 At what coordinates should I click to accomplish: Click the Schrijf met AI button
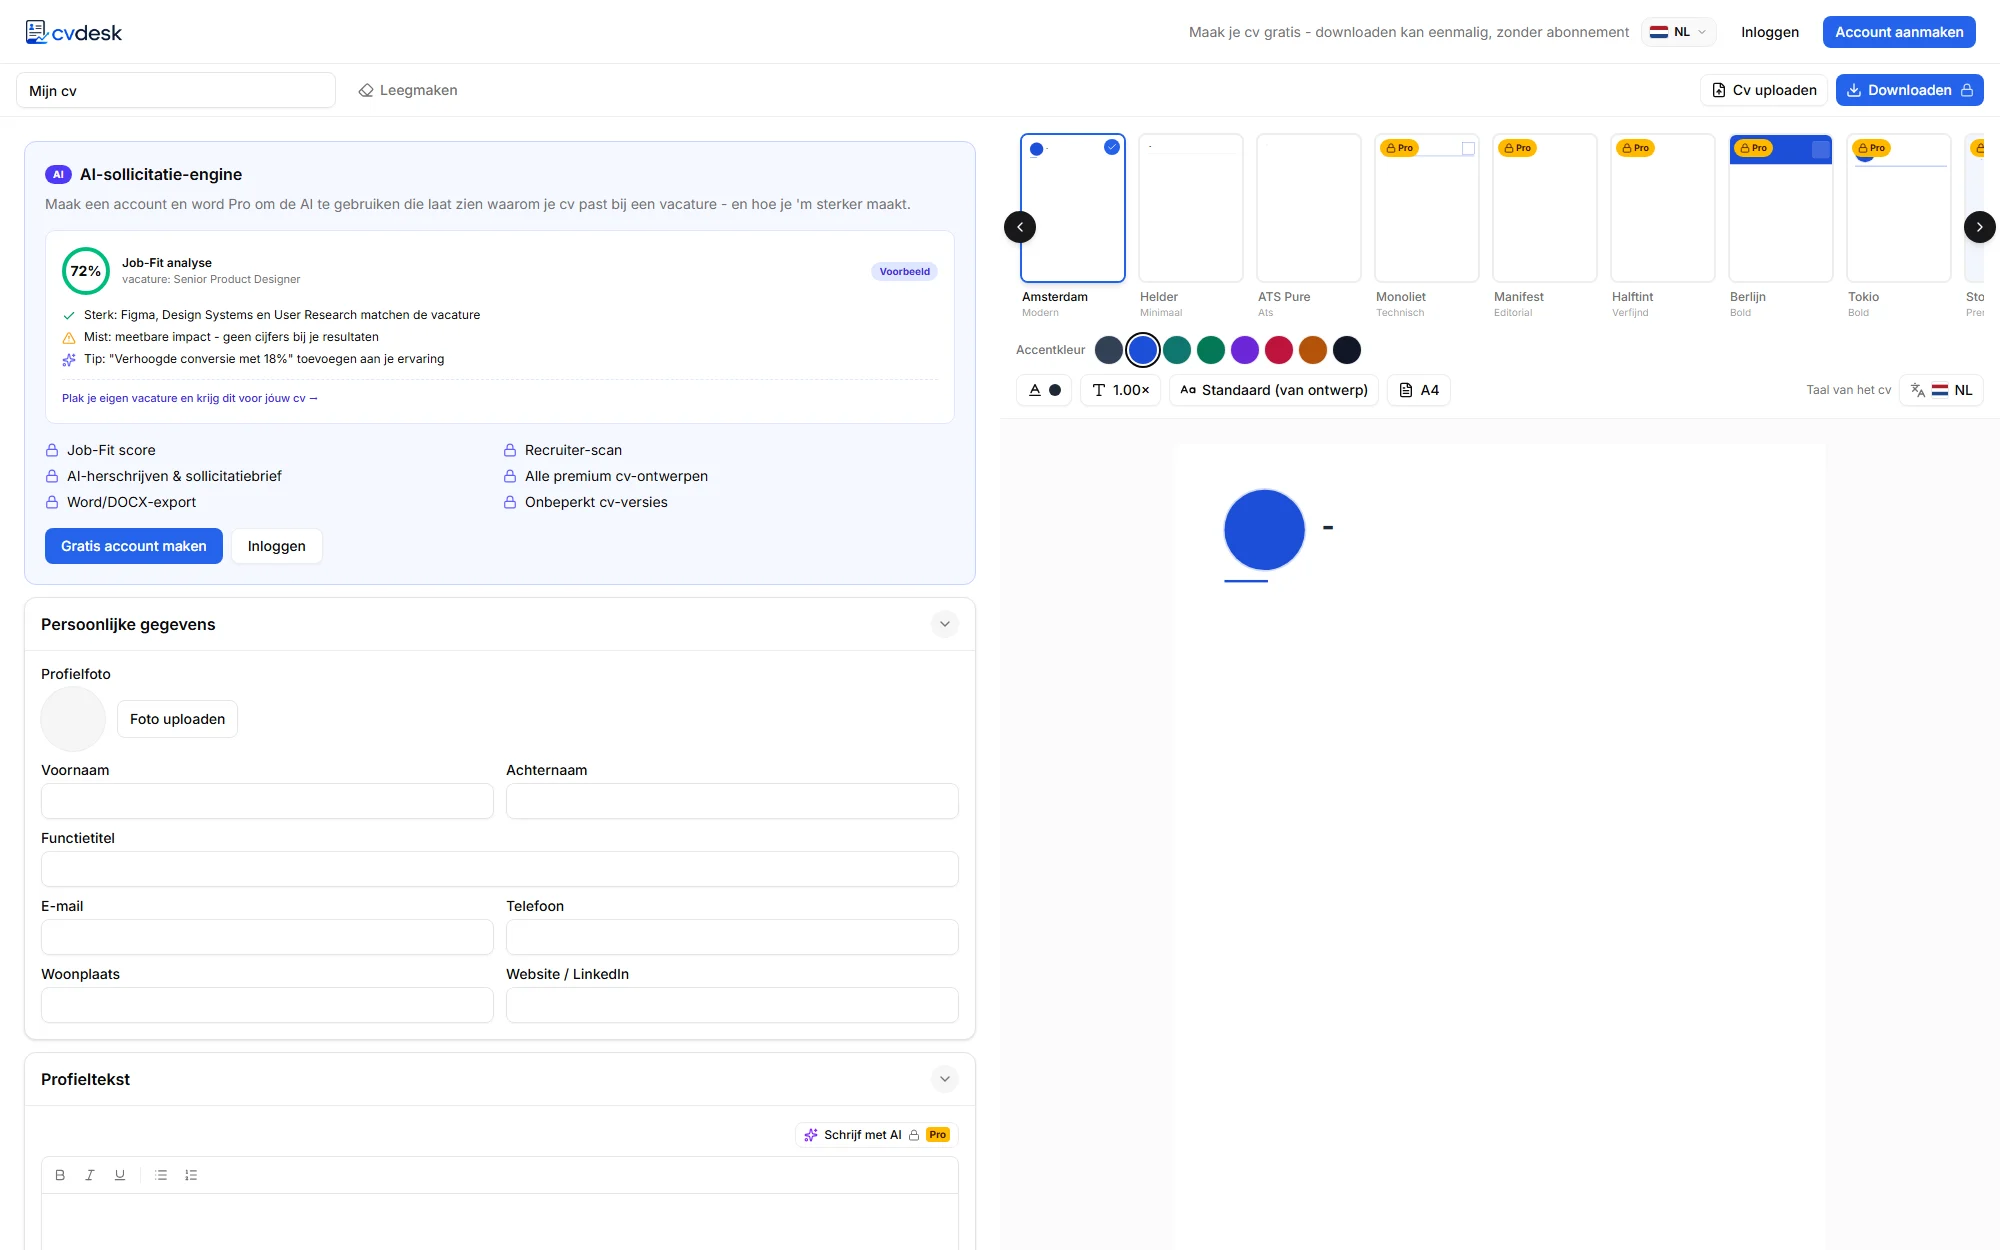[x=876, y=1135]
